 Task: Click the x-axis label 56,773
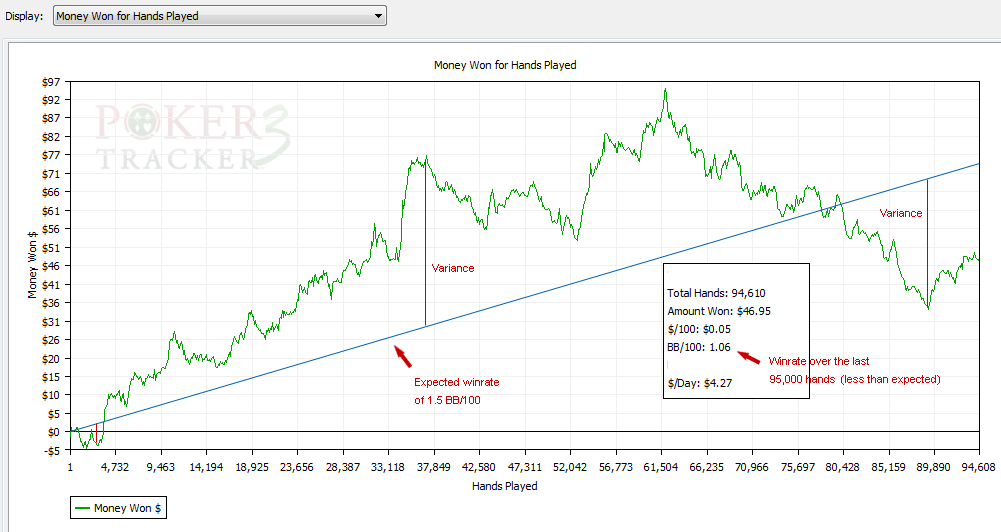point(615,467)
